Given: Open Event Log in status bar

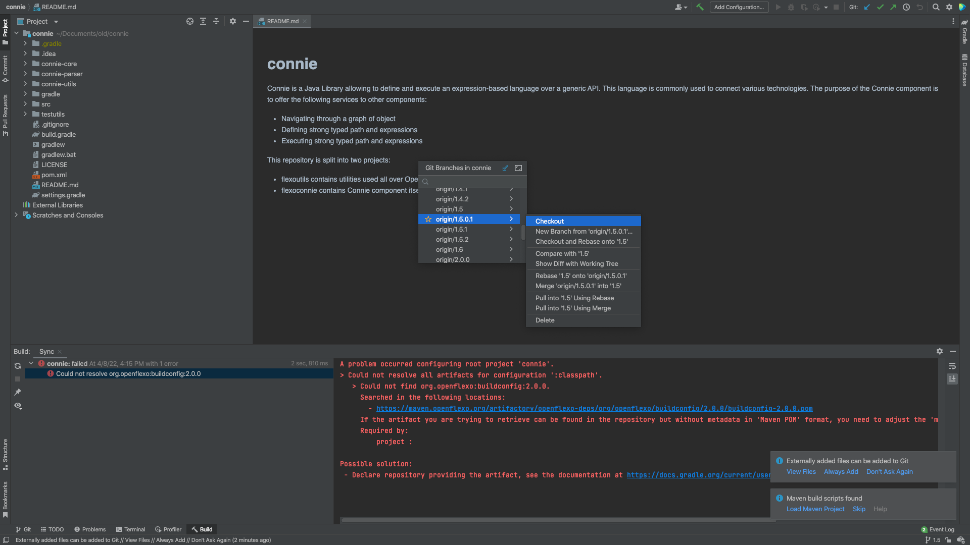Looking at the screenshot, I should click(937, 530).
